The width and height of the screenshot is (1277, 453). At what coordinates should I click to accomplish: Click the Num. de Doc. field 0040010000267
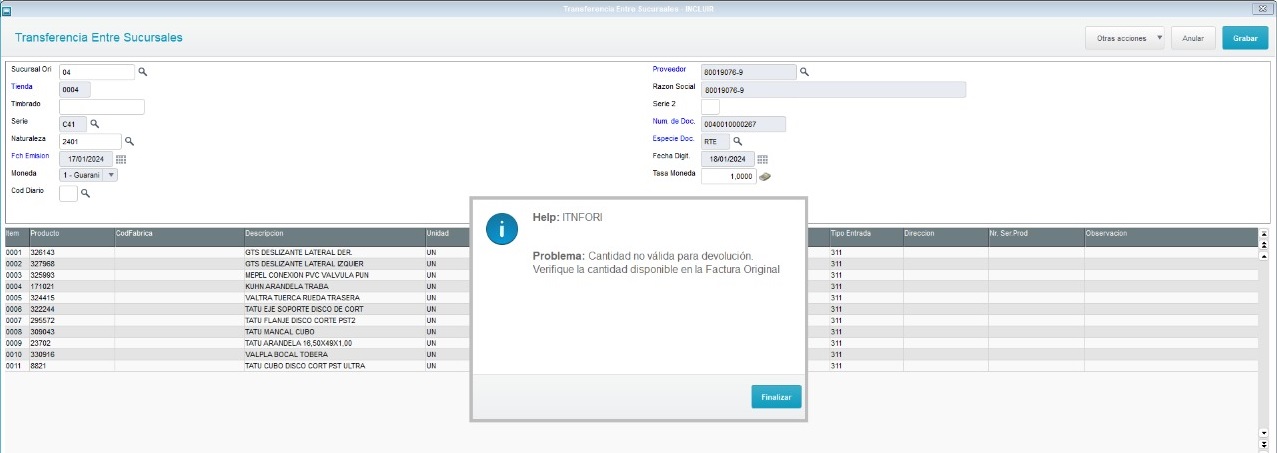click(x=743, y=124)
